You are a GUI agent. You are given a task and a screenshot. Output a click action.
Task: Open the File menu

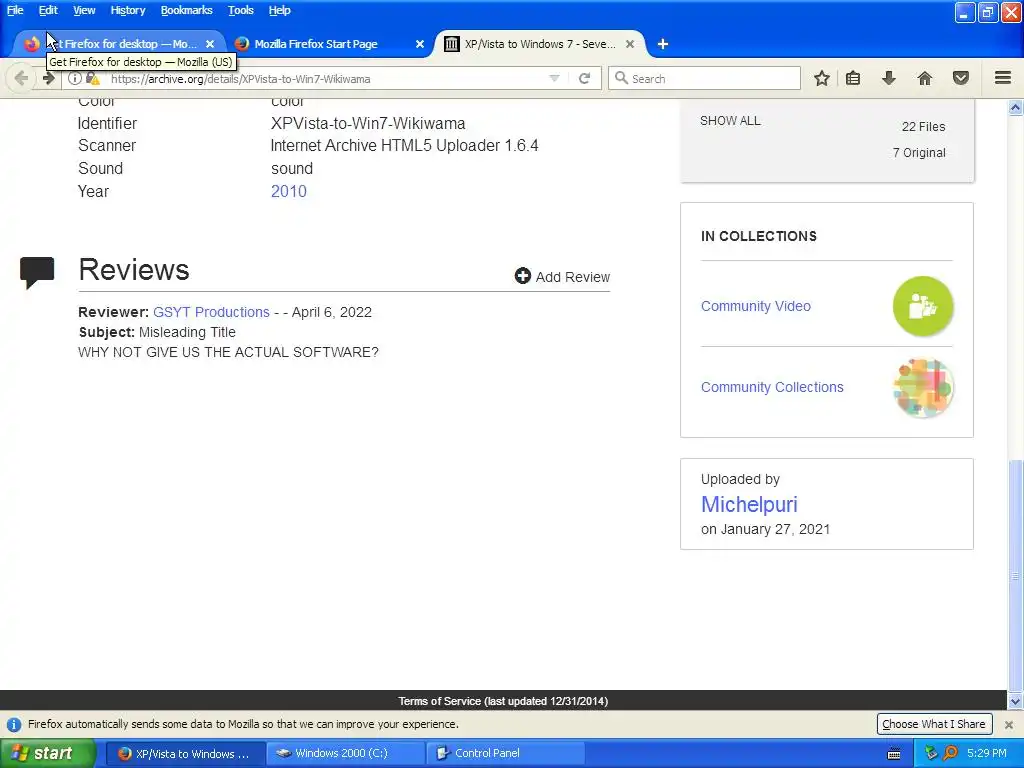pos(15,10)
